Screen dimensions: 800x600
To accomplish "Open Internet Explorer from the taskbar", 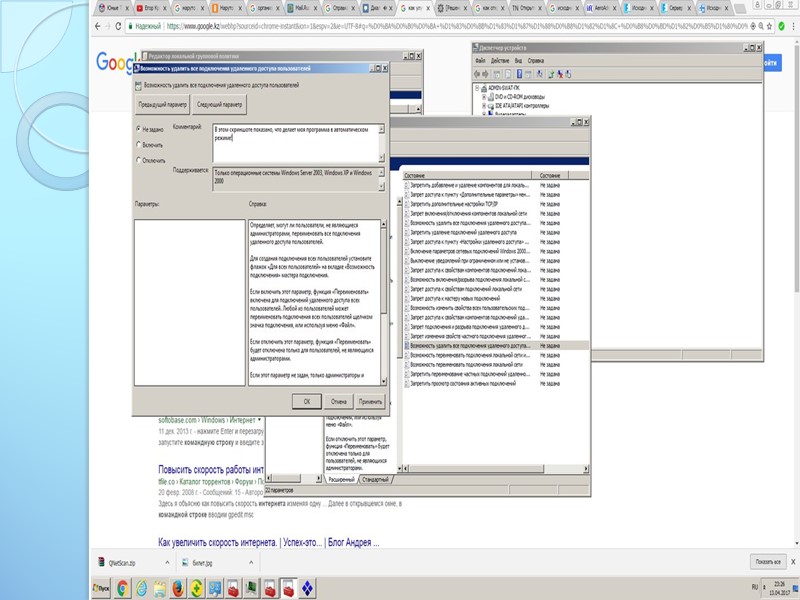I will click(x=141, y=588).
